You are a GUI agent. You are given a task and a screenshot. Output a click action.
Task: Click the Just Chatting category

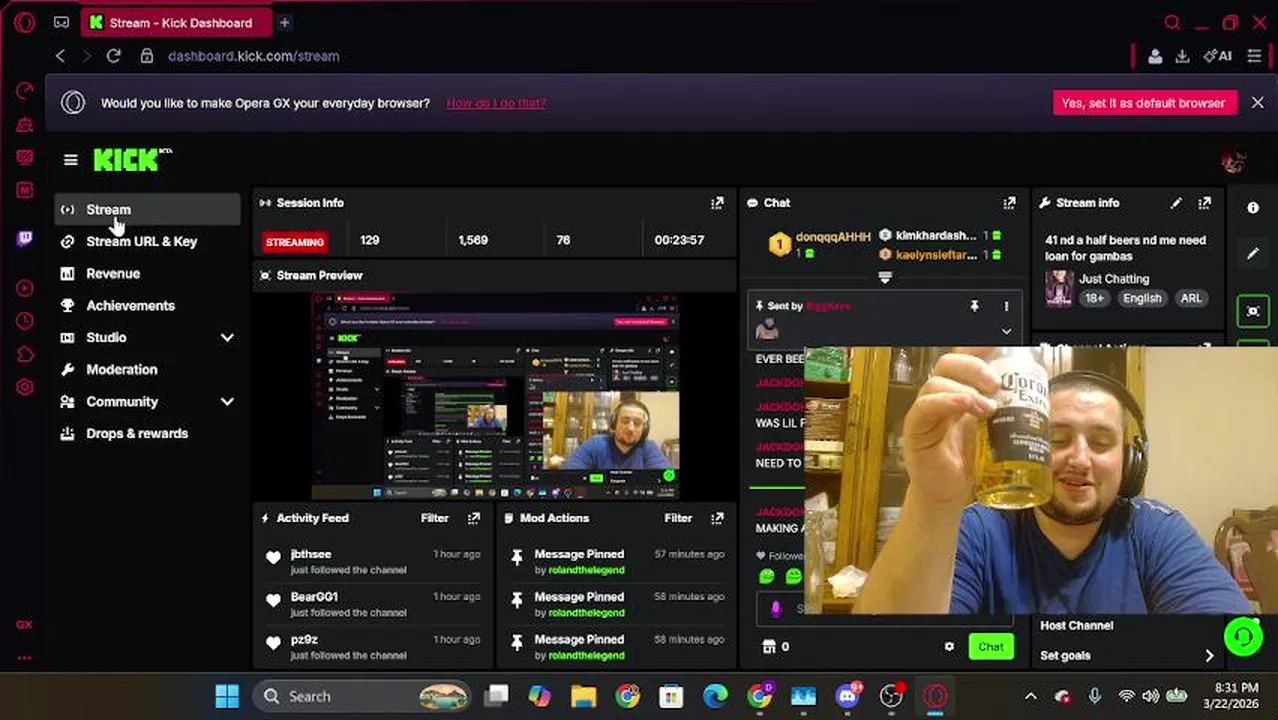[x=1113, y=279]
